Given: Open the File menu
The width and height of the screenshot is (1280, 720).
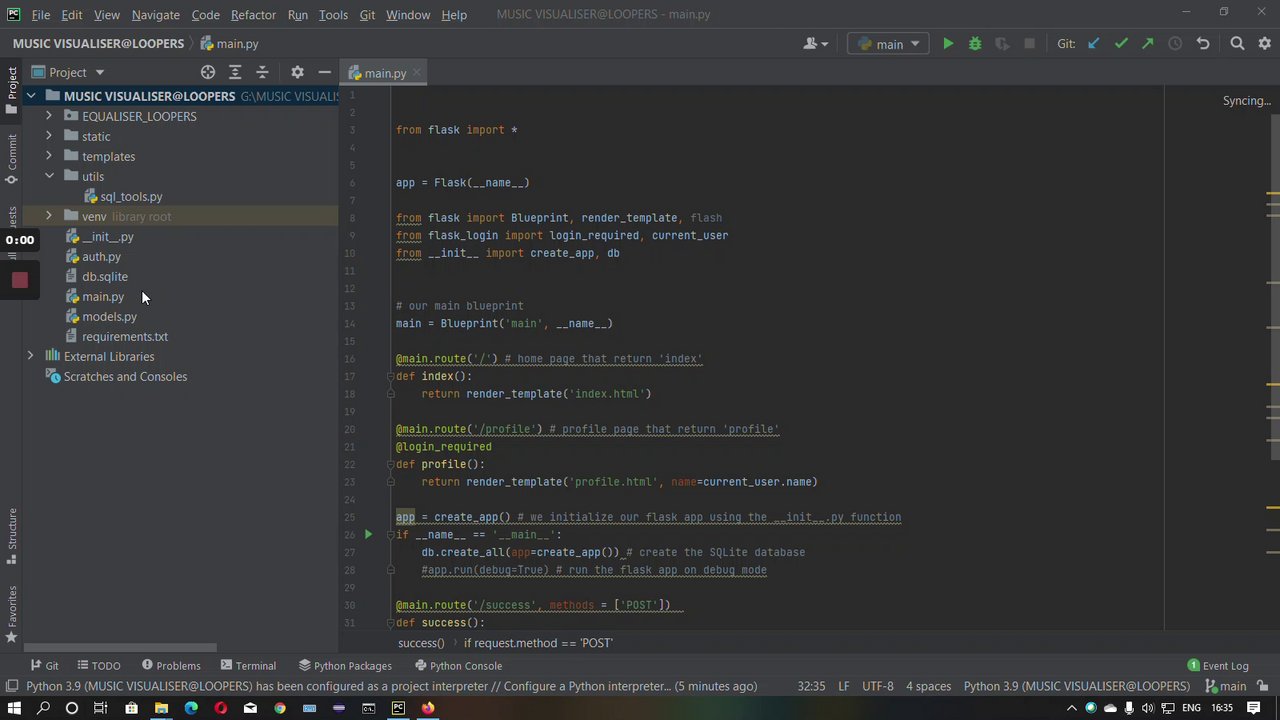Looking at the screenshot, I should coord(41,15).
